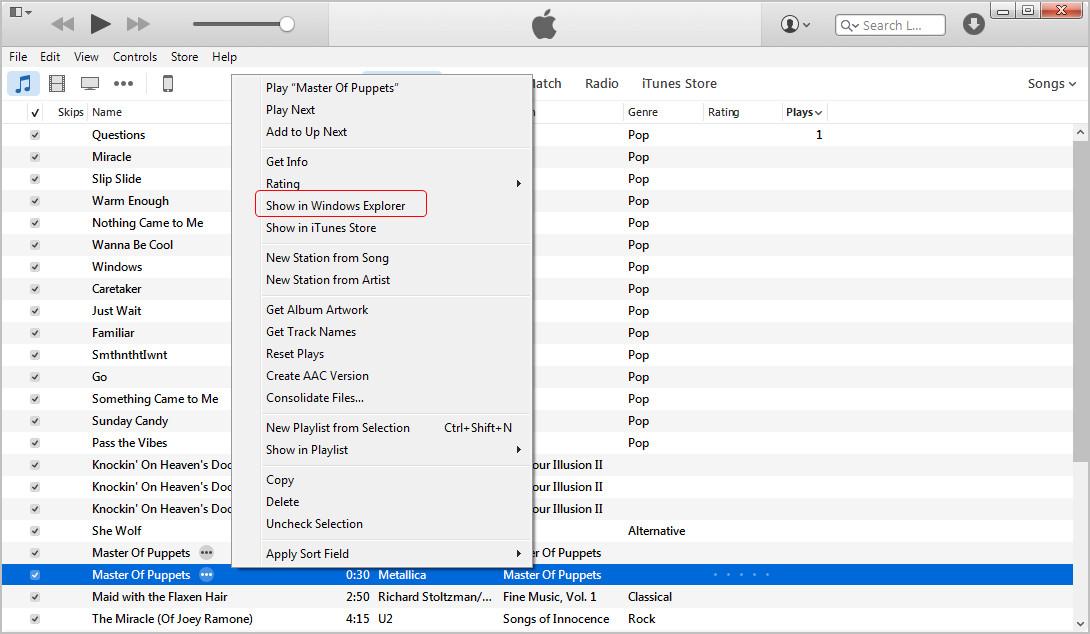Click the Play button

pos(100,24)
